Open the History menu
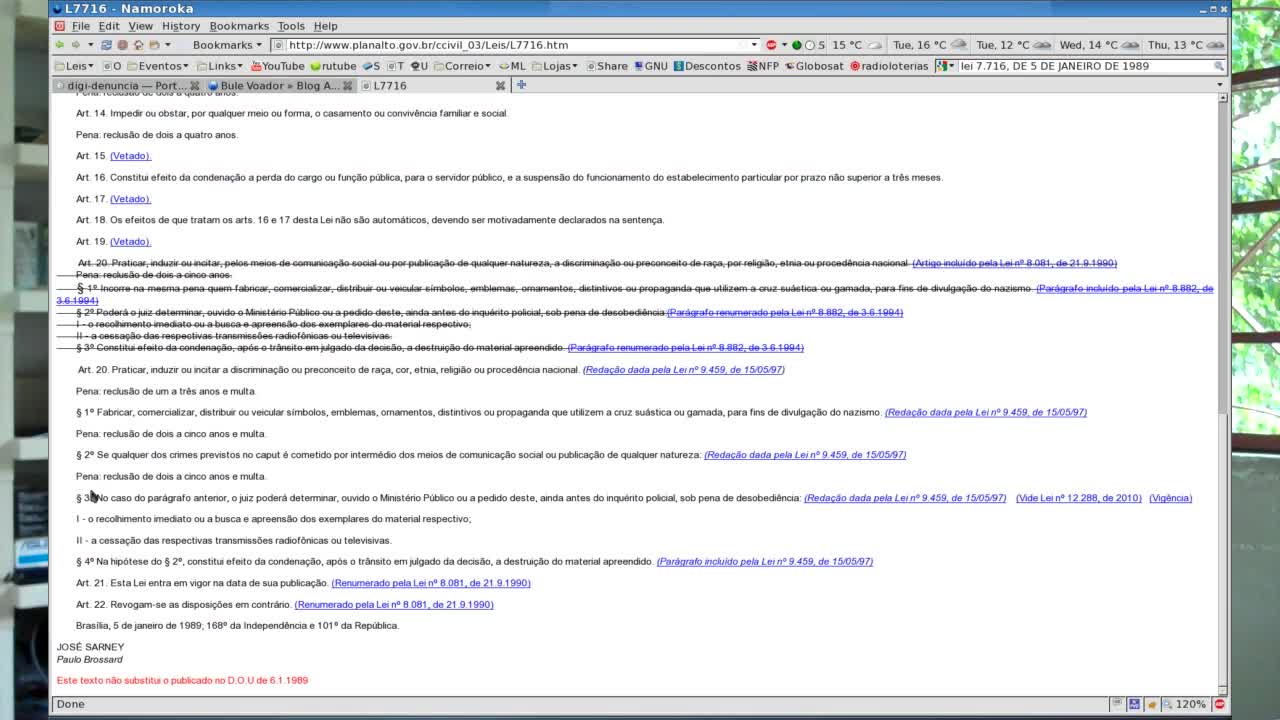1280x720 pixels. coord(181,26)
